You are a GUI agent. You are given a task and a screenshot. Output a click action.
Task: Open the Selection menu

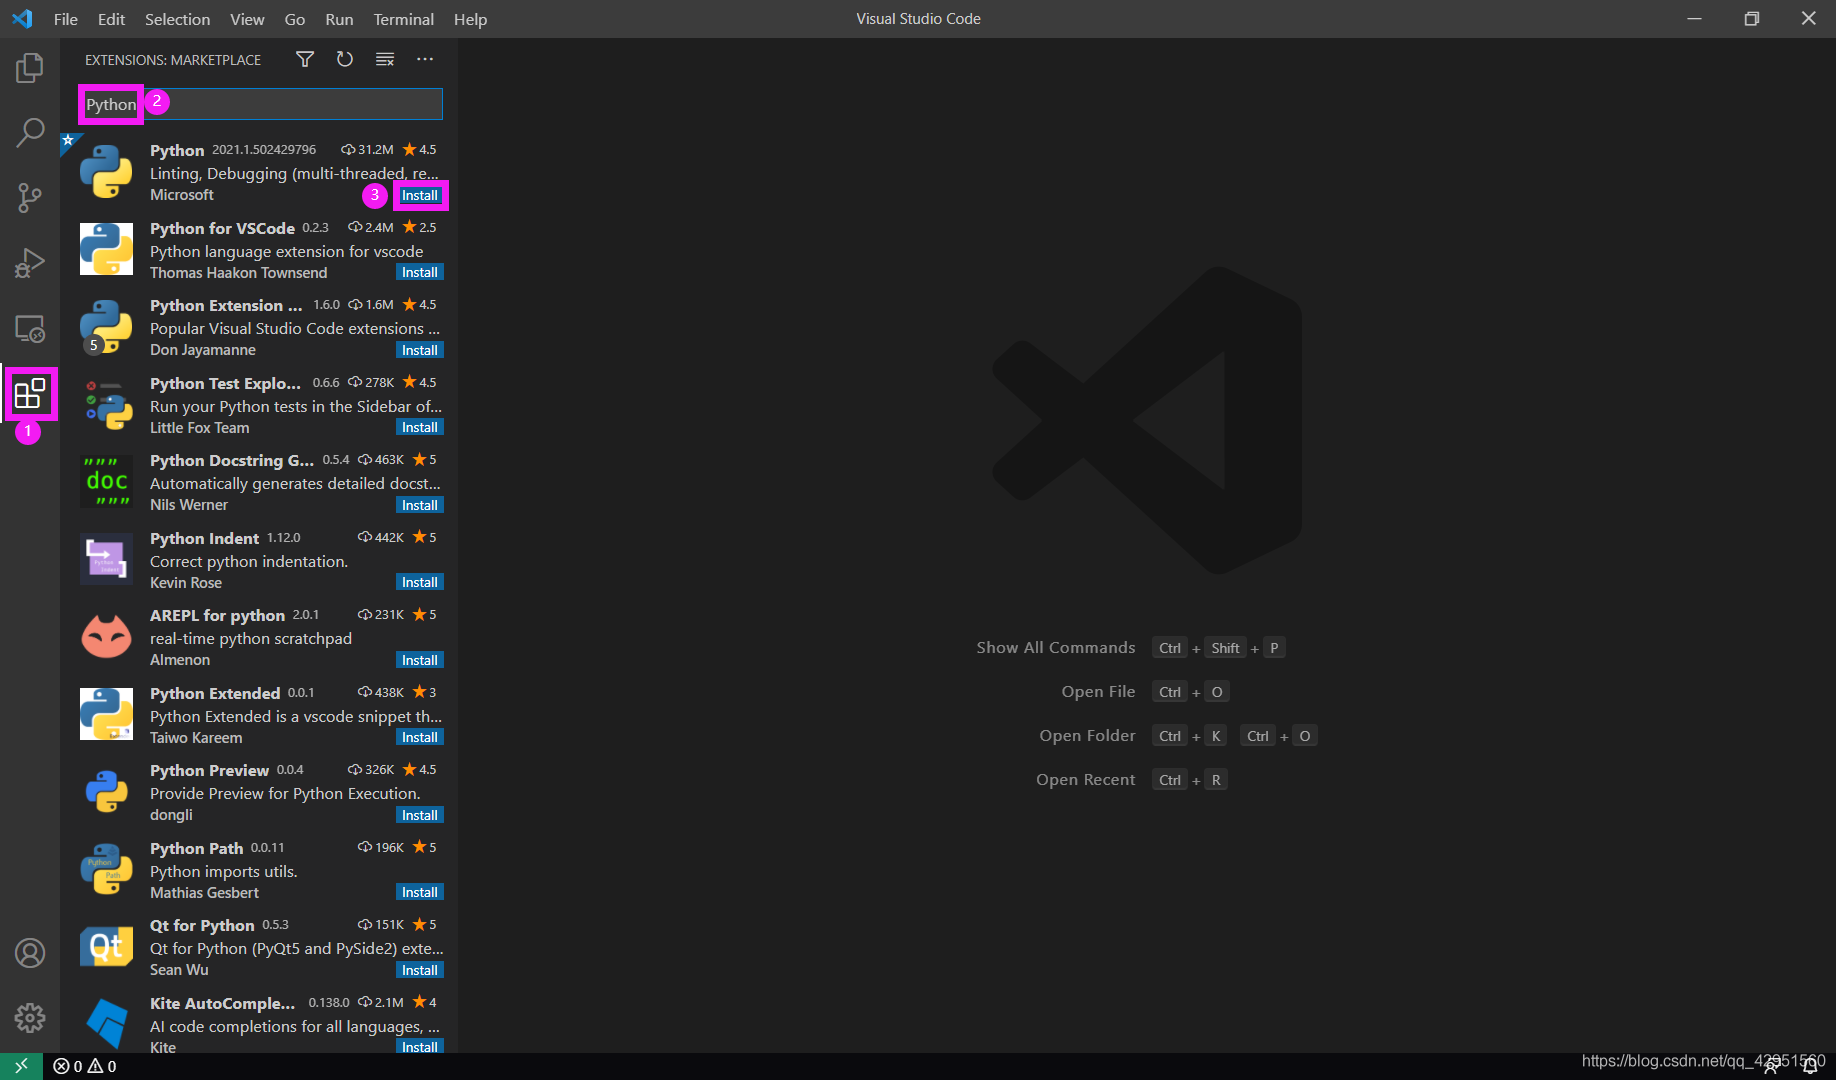[x=177, y=19]
